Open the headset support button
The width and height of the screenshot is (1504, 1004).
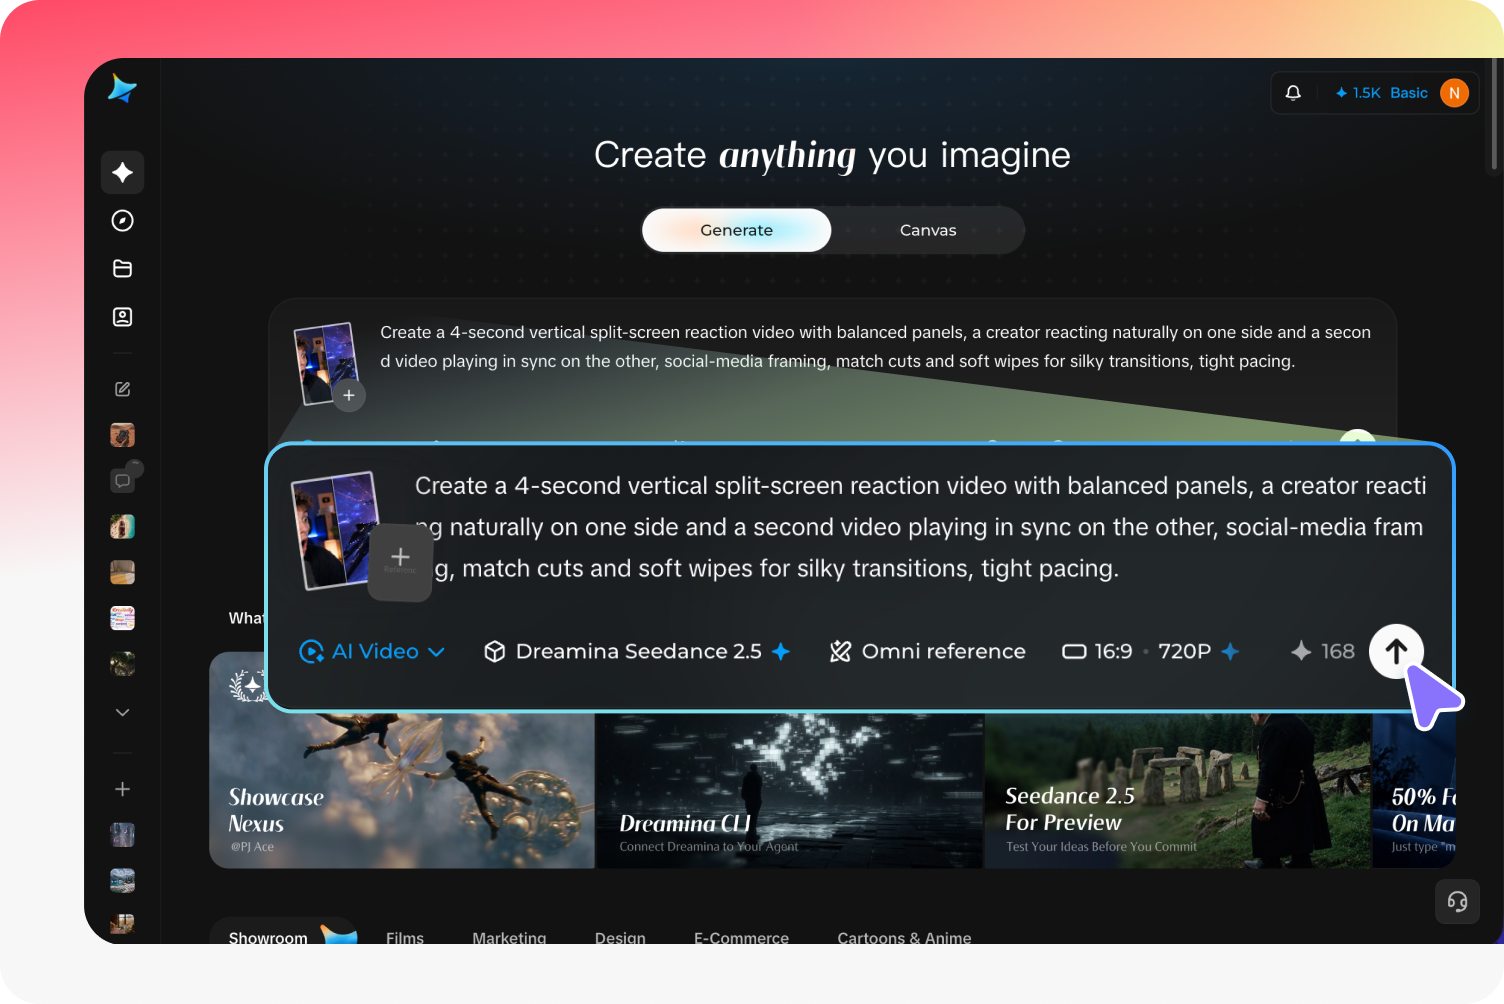tap(1457, 901)
